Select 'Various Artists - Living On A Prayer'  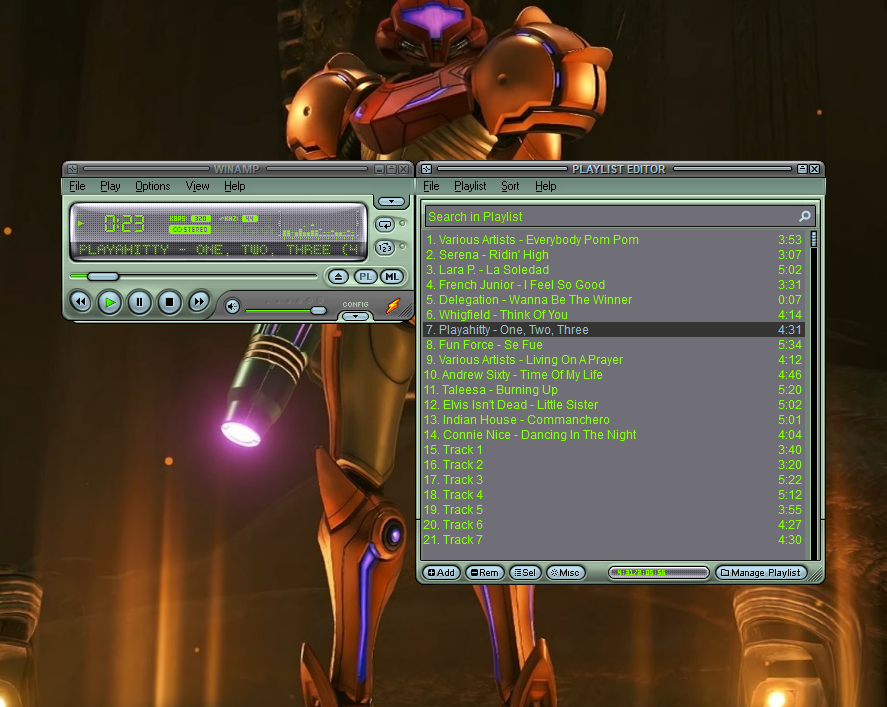(x=613, y=360)
